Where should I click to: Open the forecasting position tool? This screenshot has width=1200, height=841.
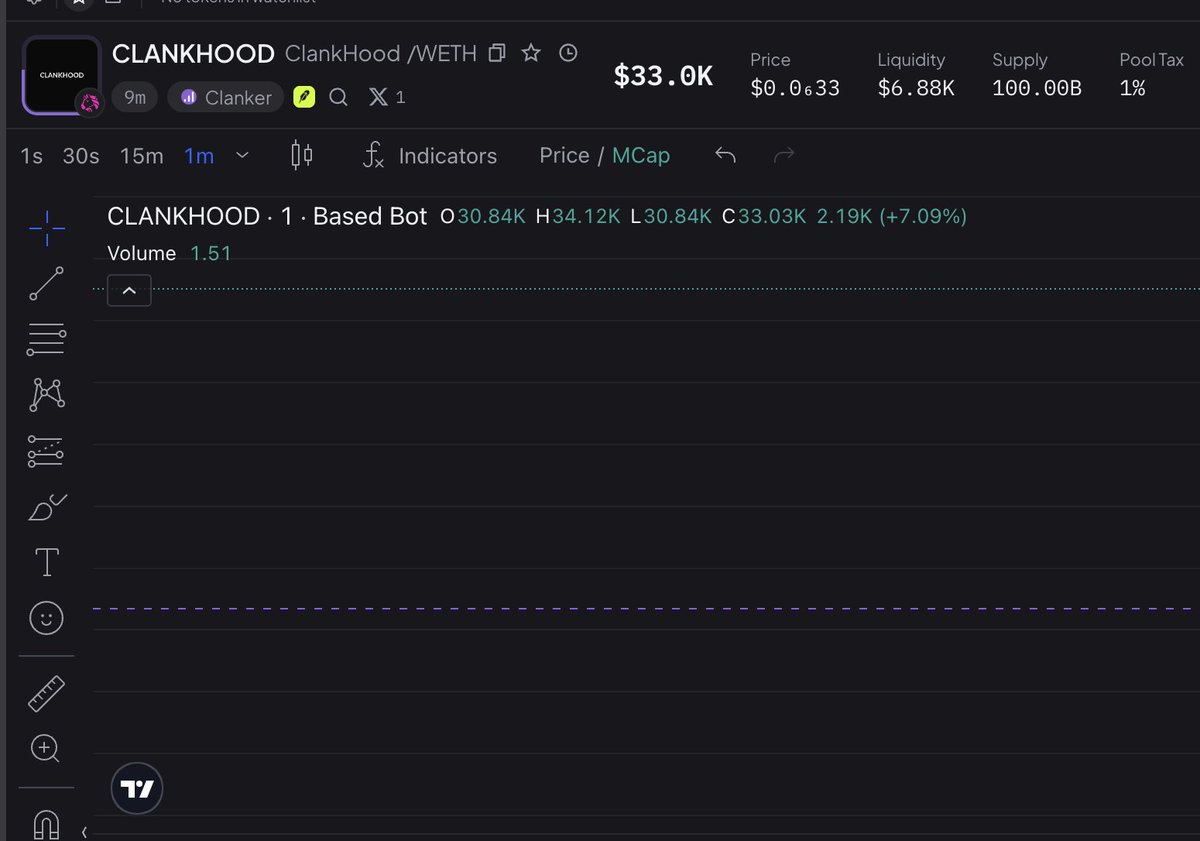[47, 452]
